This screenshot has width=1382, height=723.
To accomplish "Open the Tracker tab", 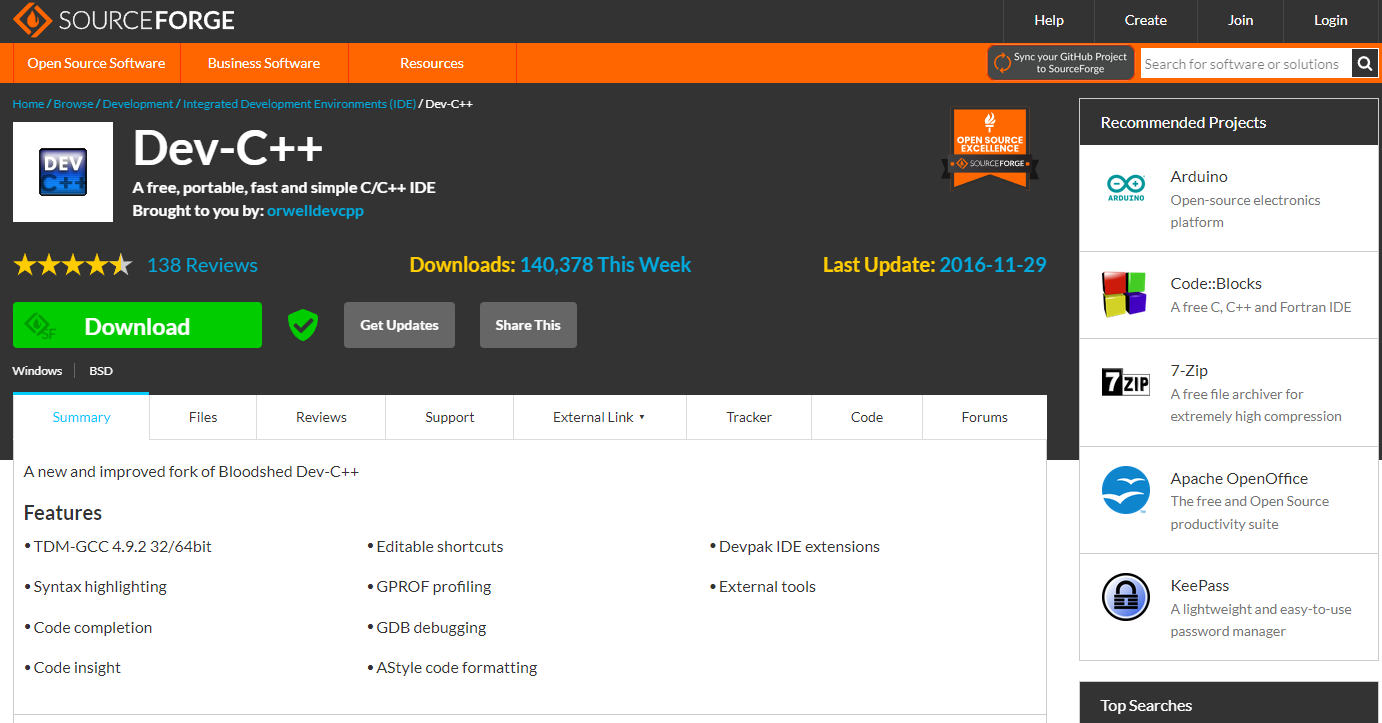I will (749, 417).
